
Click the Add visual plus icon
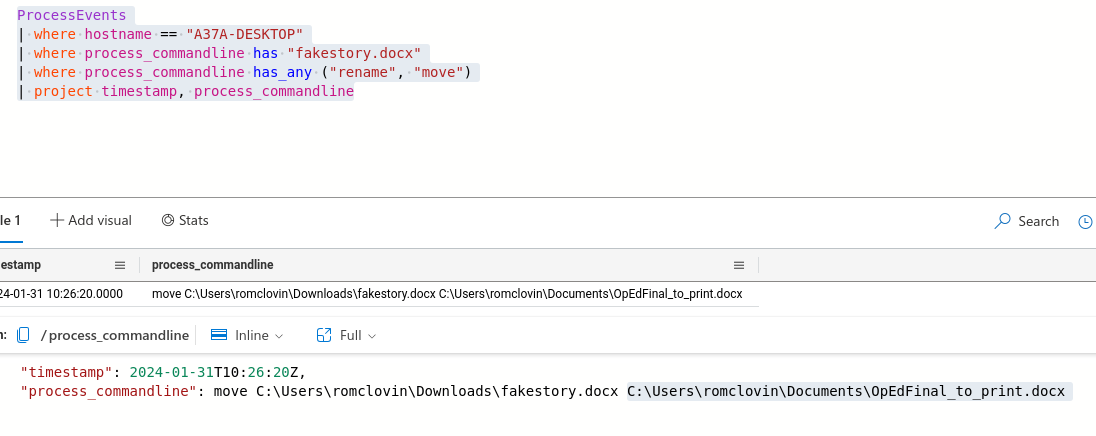point(57,220)
